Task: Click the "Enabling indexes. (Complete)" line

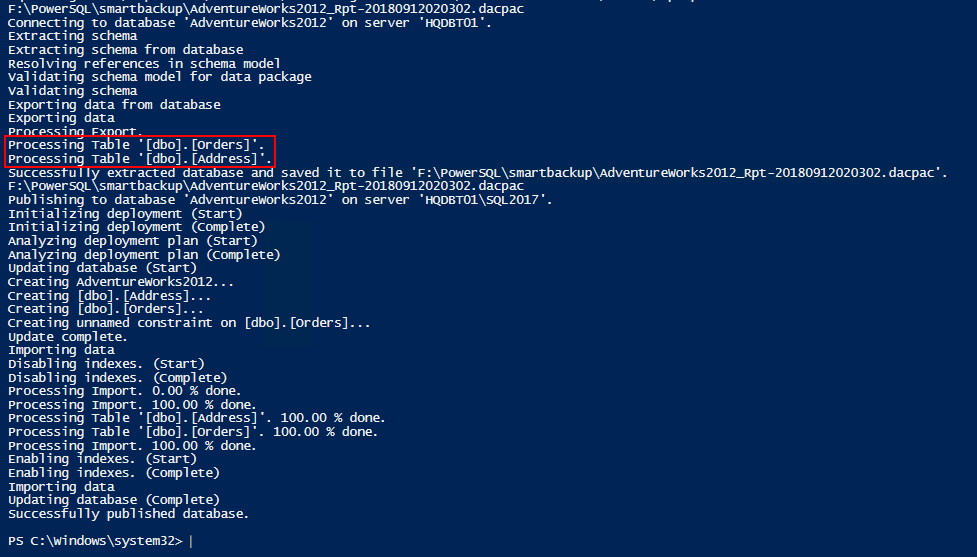Action: coord(114,473)
